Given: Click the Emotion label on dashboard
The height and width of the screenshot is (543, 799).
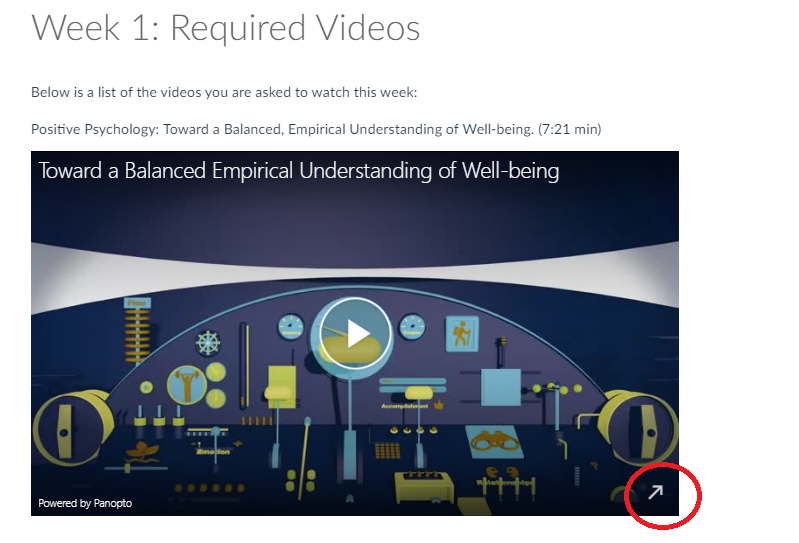Looking at the screenshot, I should click(213, 452).
